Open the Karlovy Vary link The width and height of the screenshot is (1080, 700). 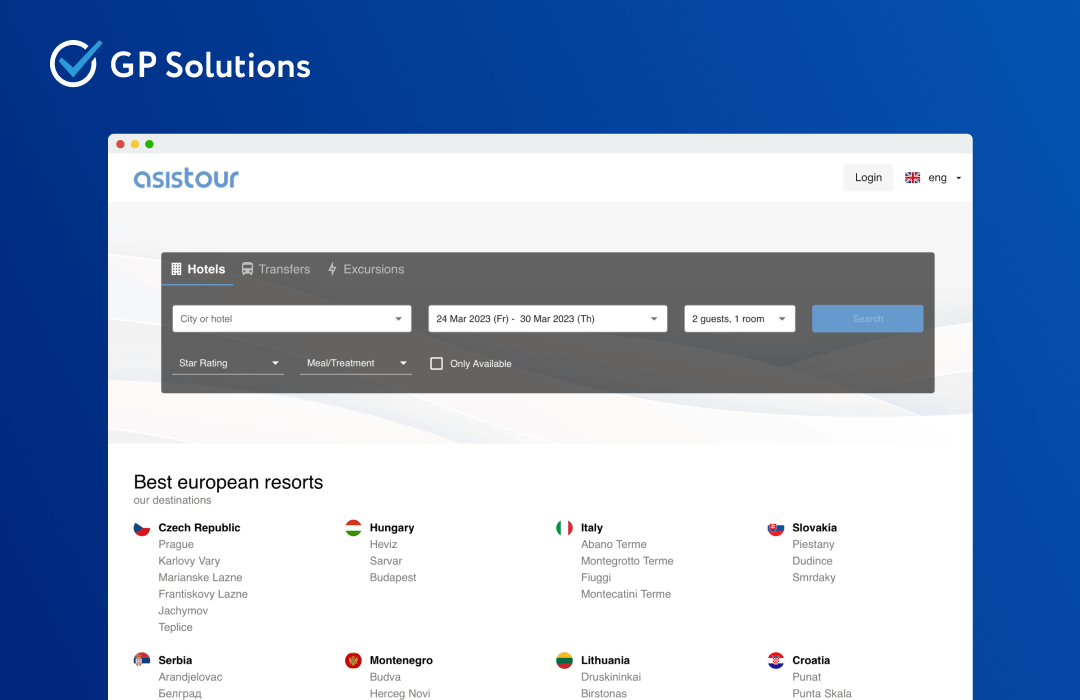pyautogui.click(x=189, y=561)
